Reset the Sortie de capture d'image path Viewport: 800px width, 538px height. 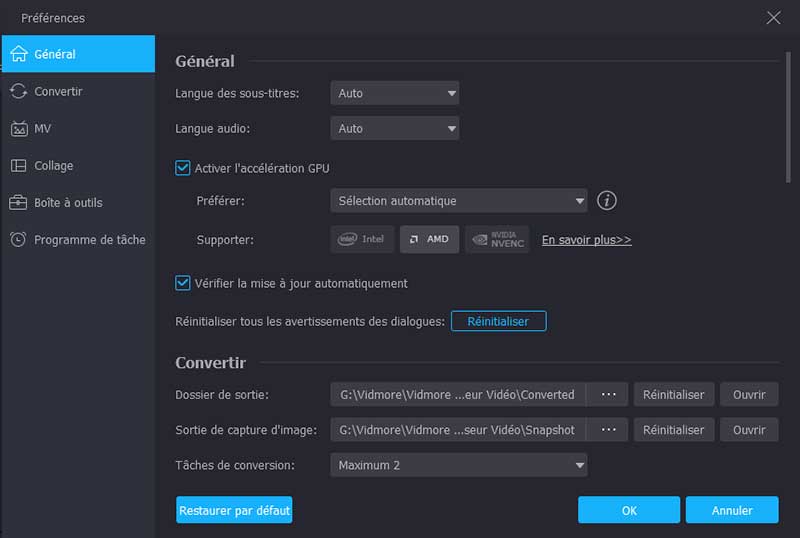pos(673,430)
